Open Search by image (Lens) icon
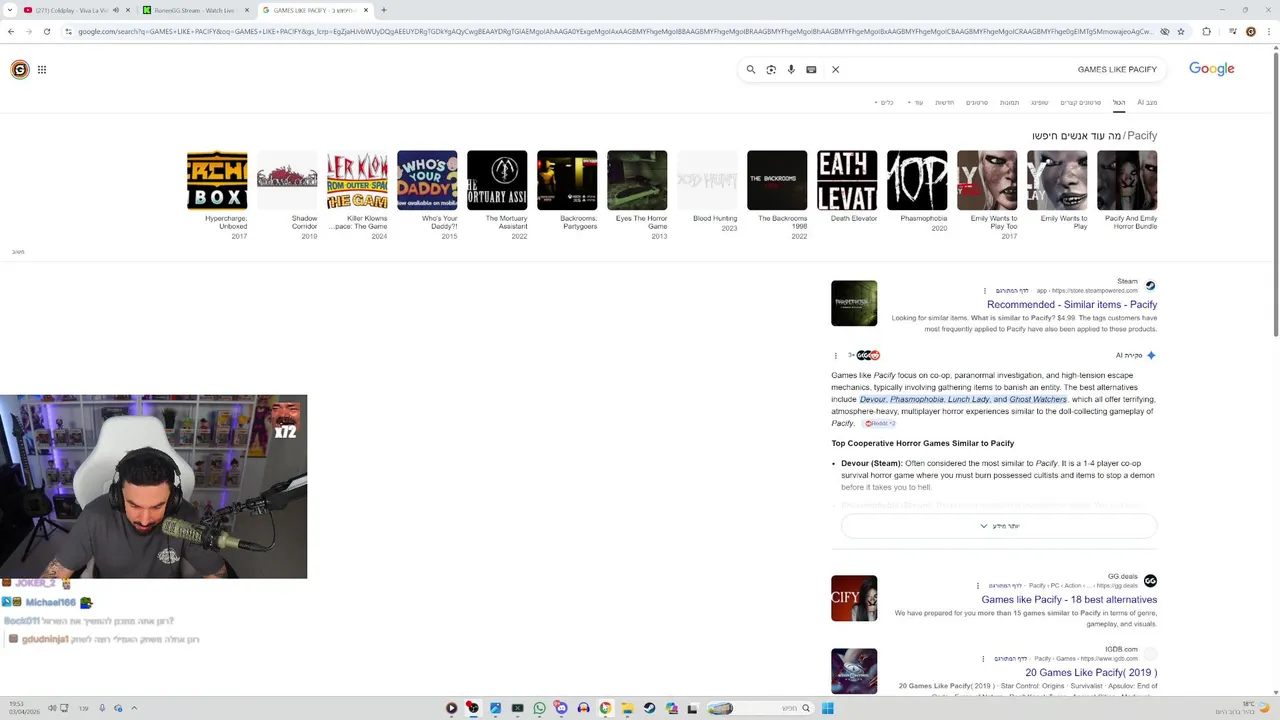1280x720 pixels. pyautogui.click(x=771, y=70)
